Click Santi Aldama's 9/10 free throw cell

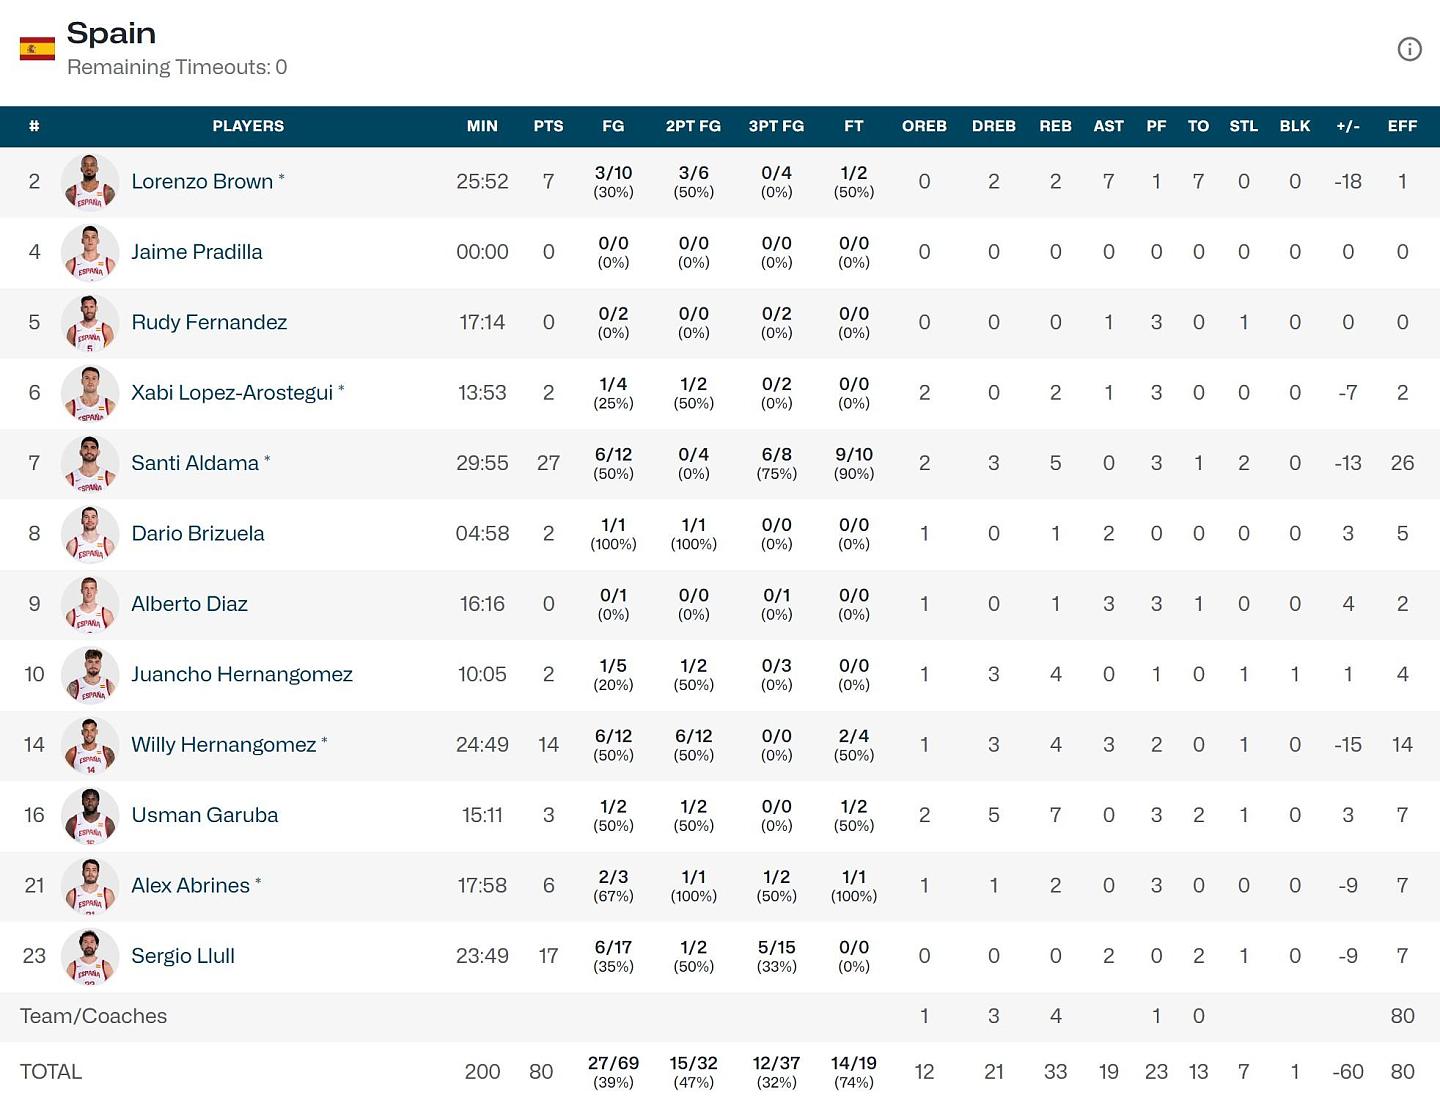853,463
